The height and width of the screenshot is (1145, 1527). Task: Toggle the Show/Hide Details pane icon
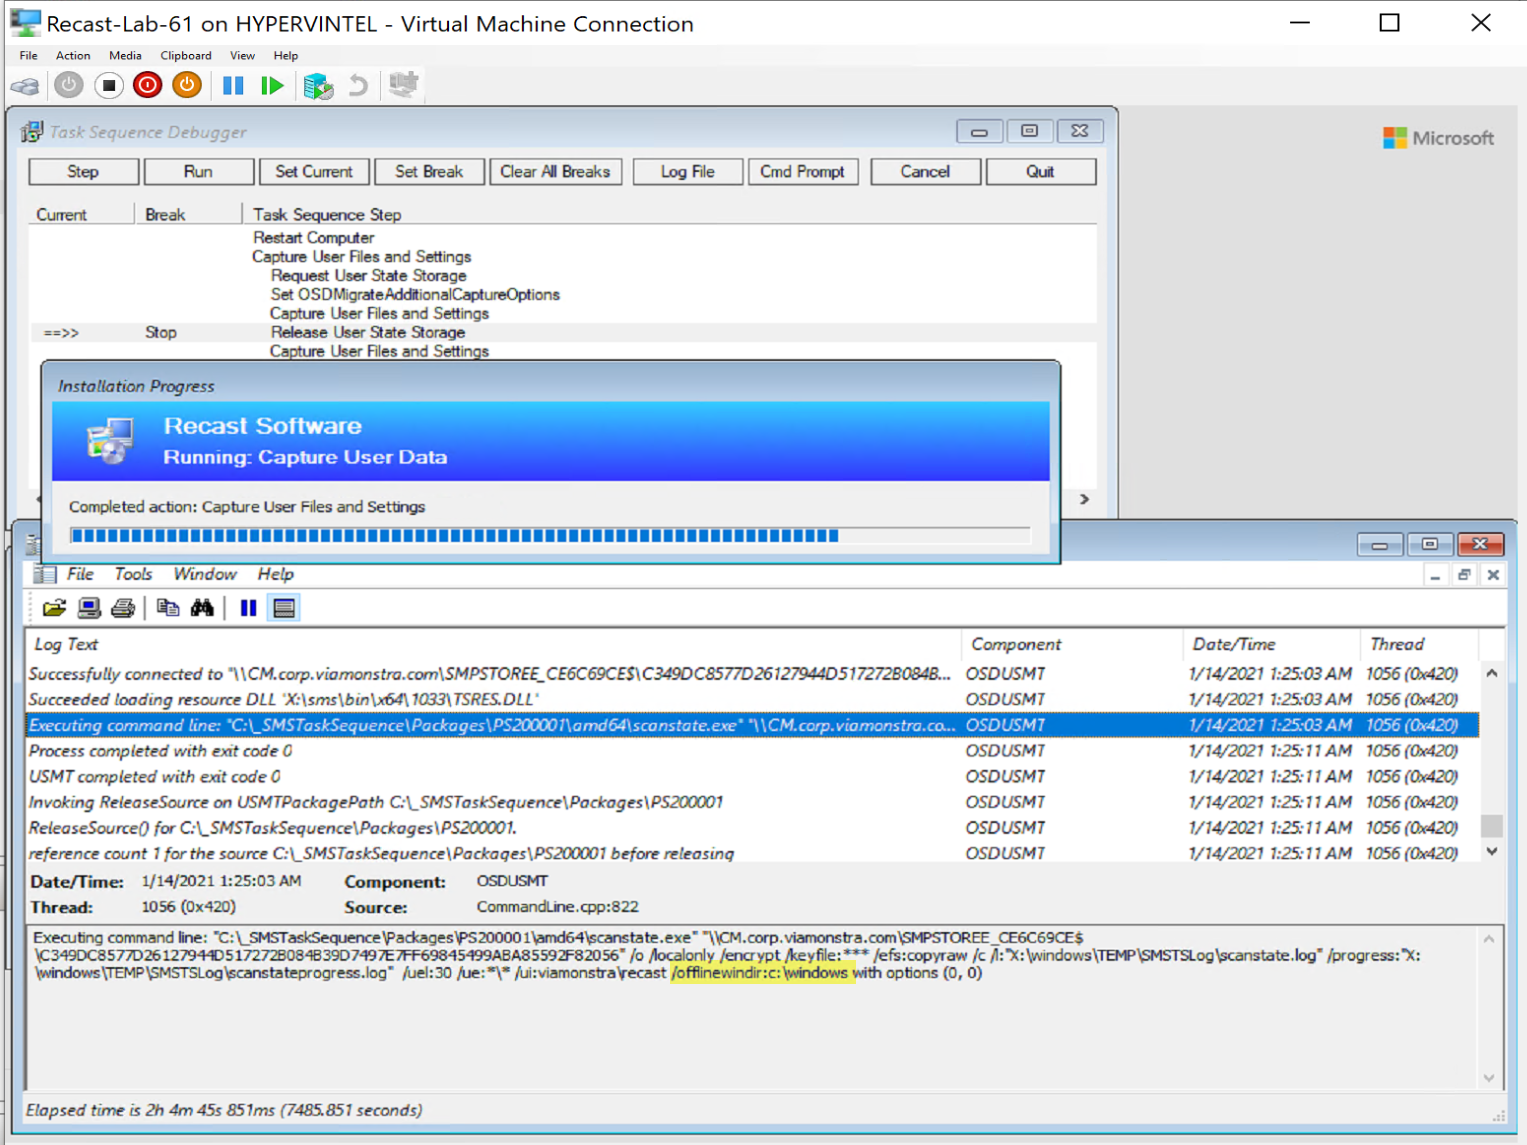284,608
